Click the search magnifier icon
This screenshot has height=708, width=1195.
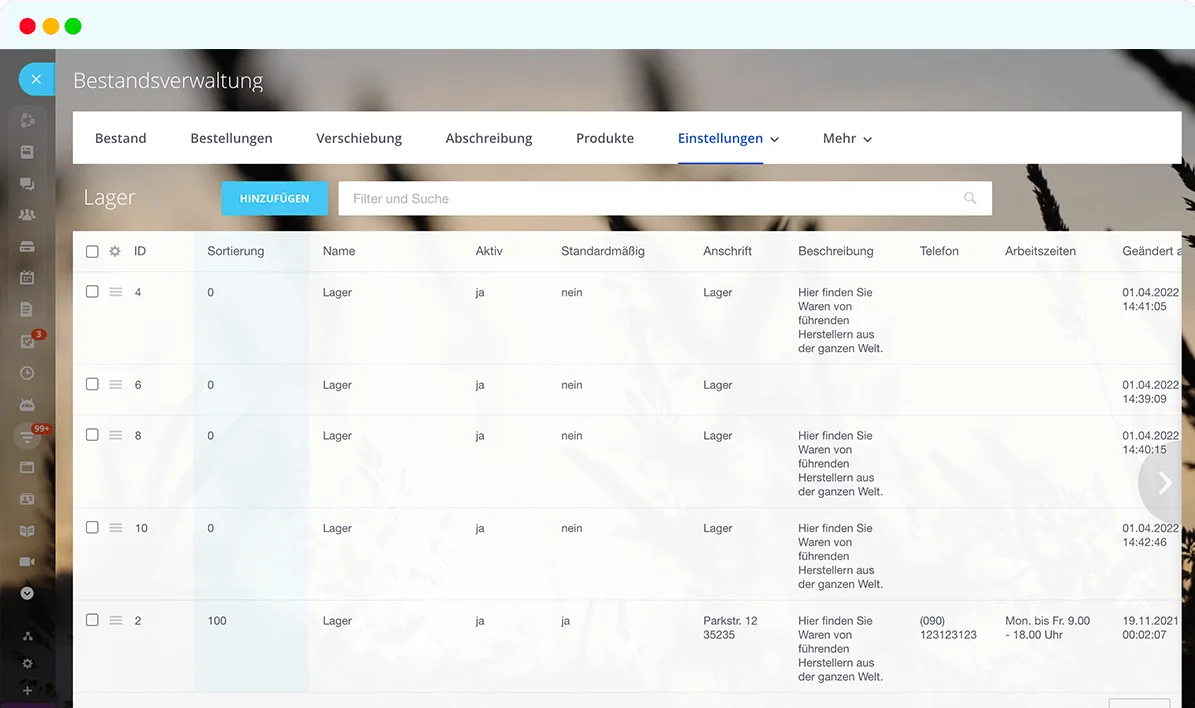pos(970,198)
